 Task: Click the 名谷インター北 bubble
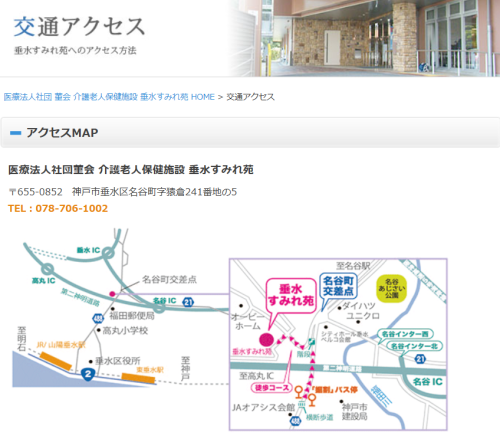tap(414, 346)
